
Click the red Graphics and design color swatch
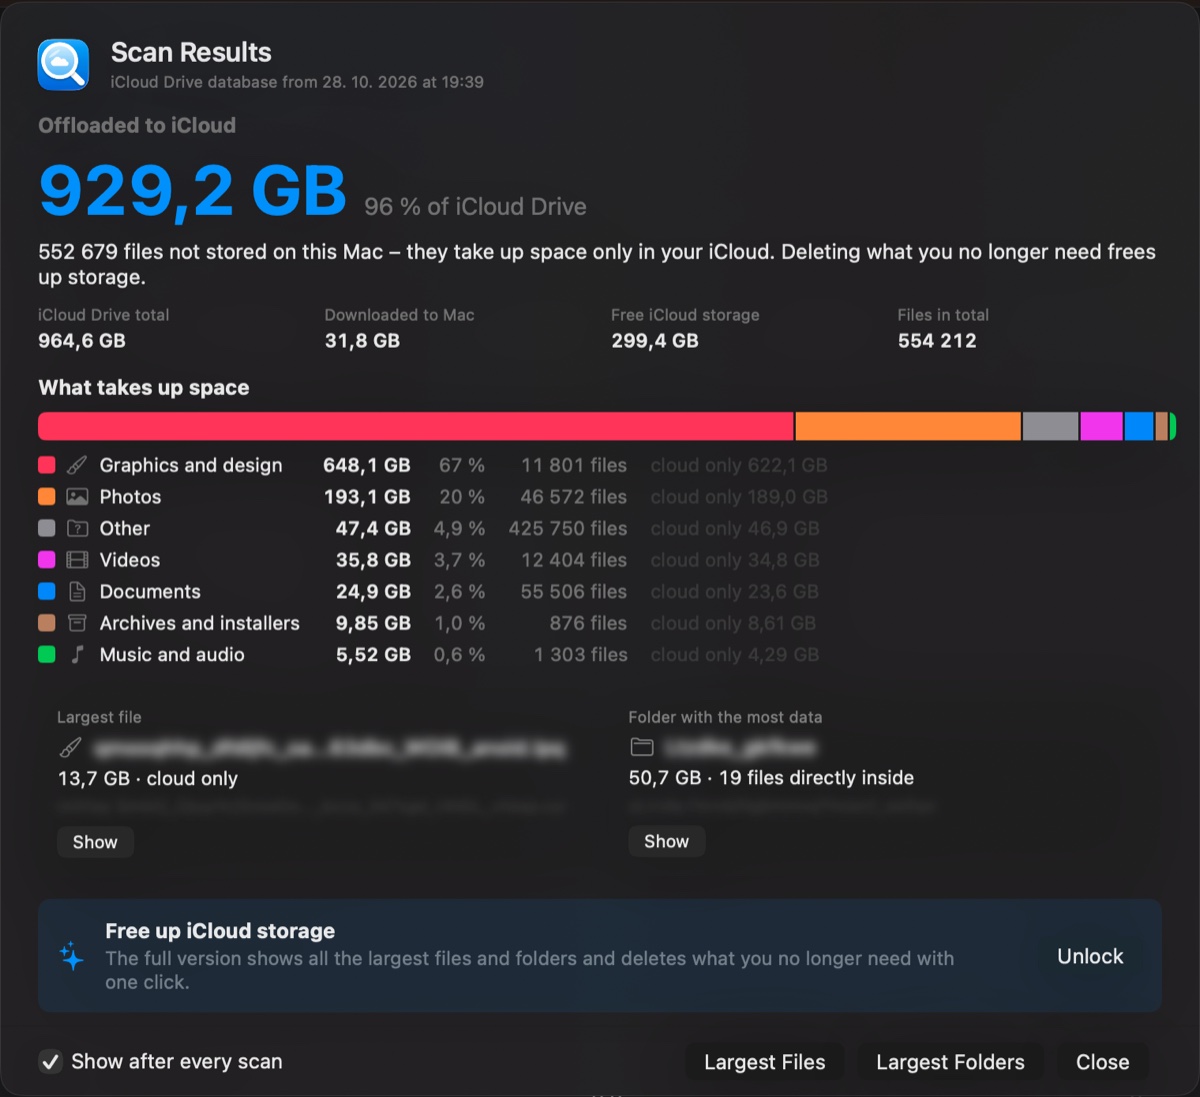46,465
